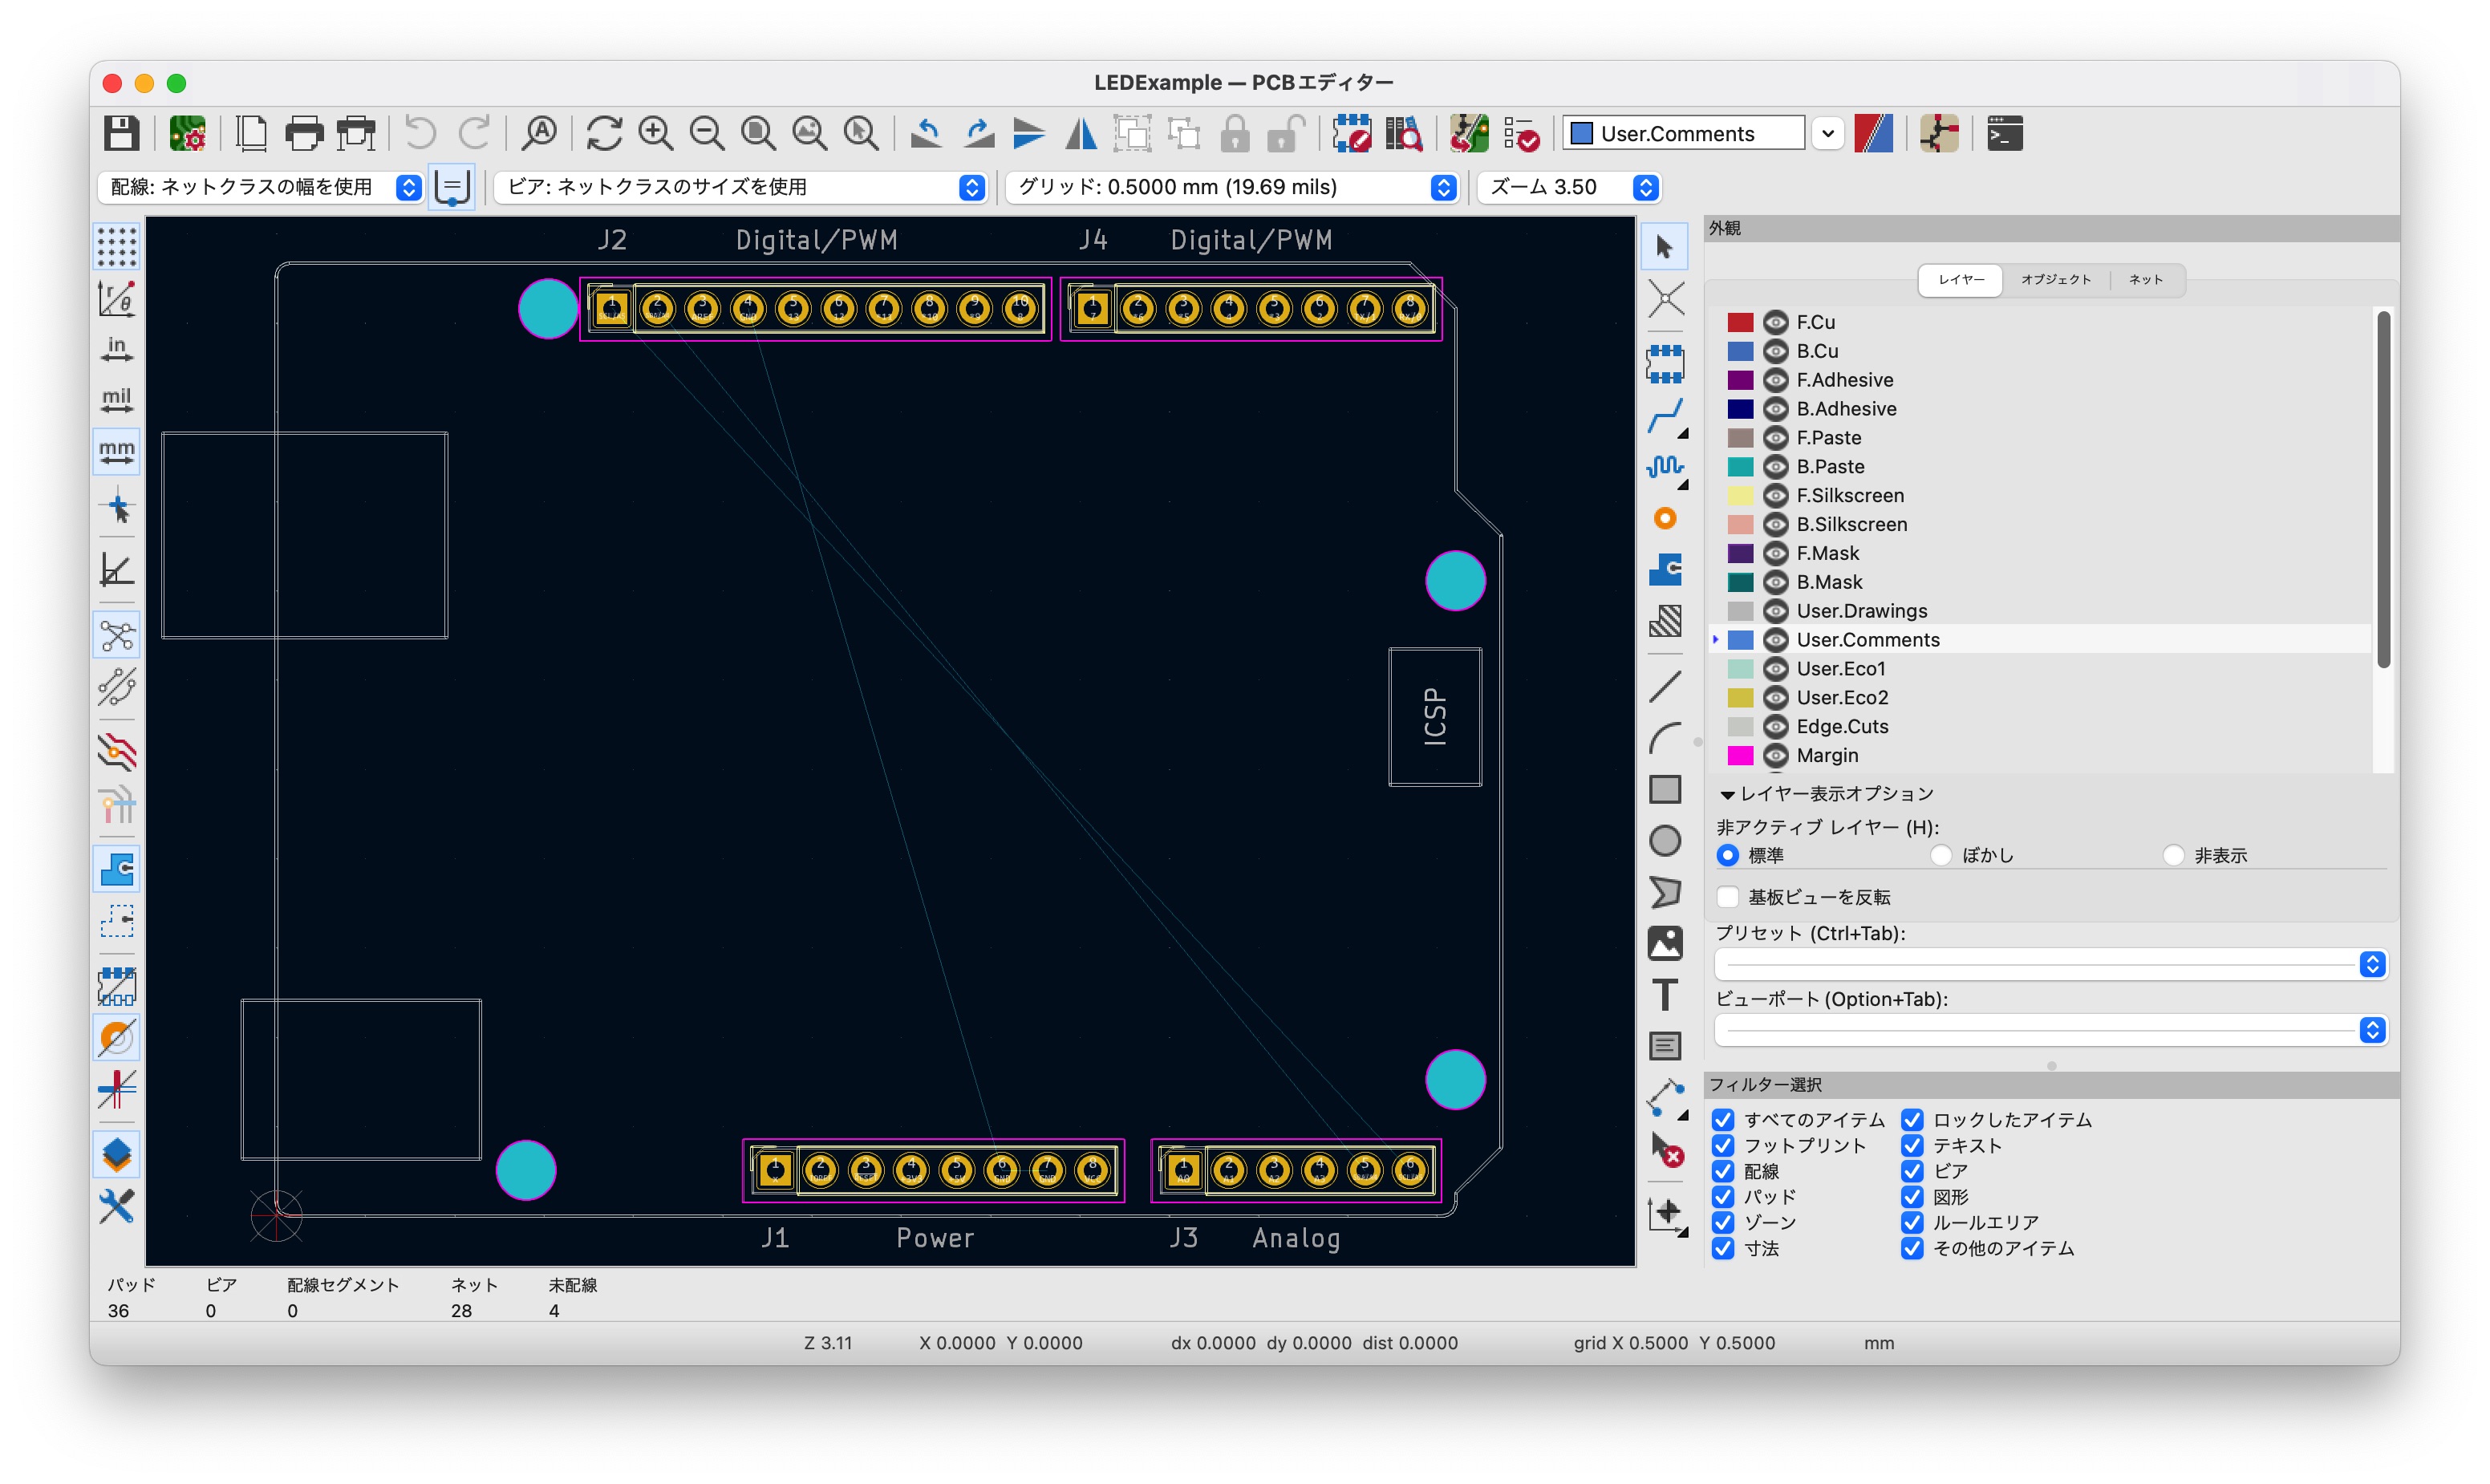Viewport: 2490px width, 1484px height.
Task: Refresh the board view
Action: [x=604, y=133]
